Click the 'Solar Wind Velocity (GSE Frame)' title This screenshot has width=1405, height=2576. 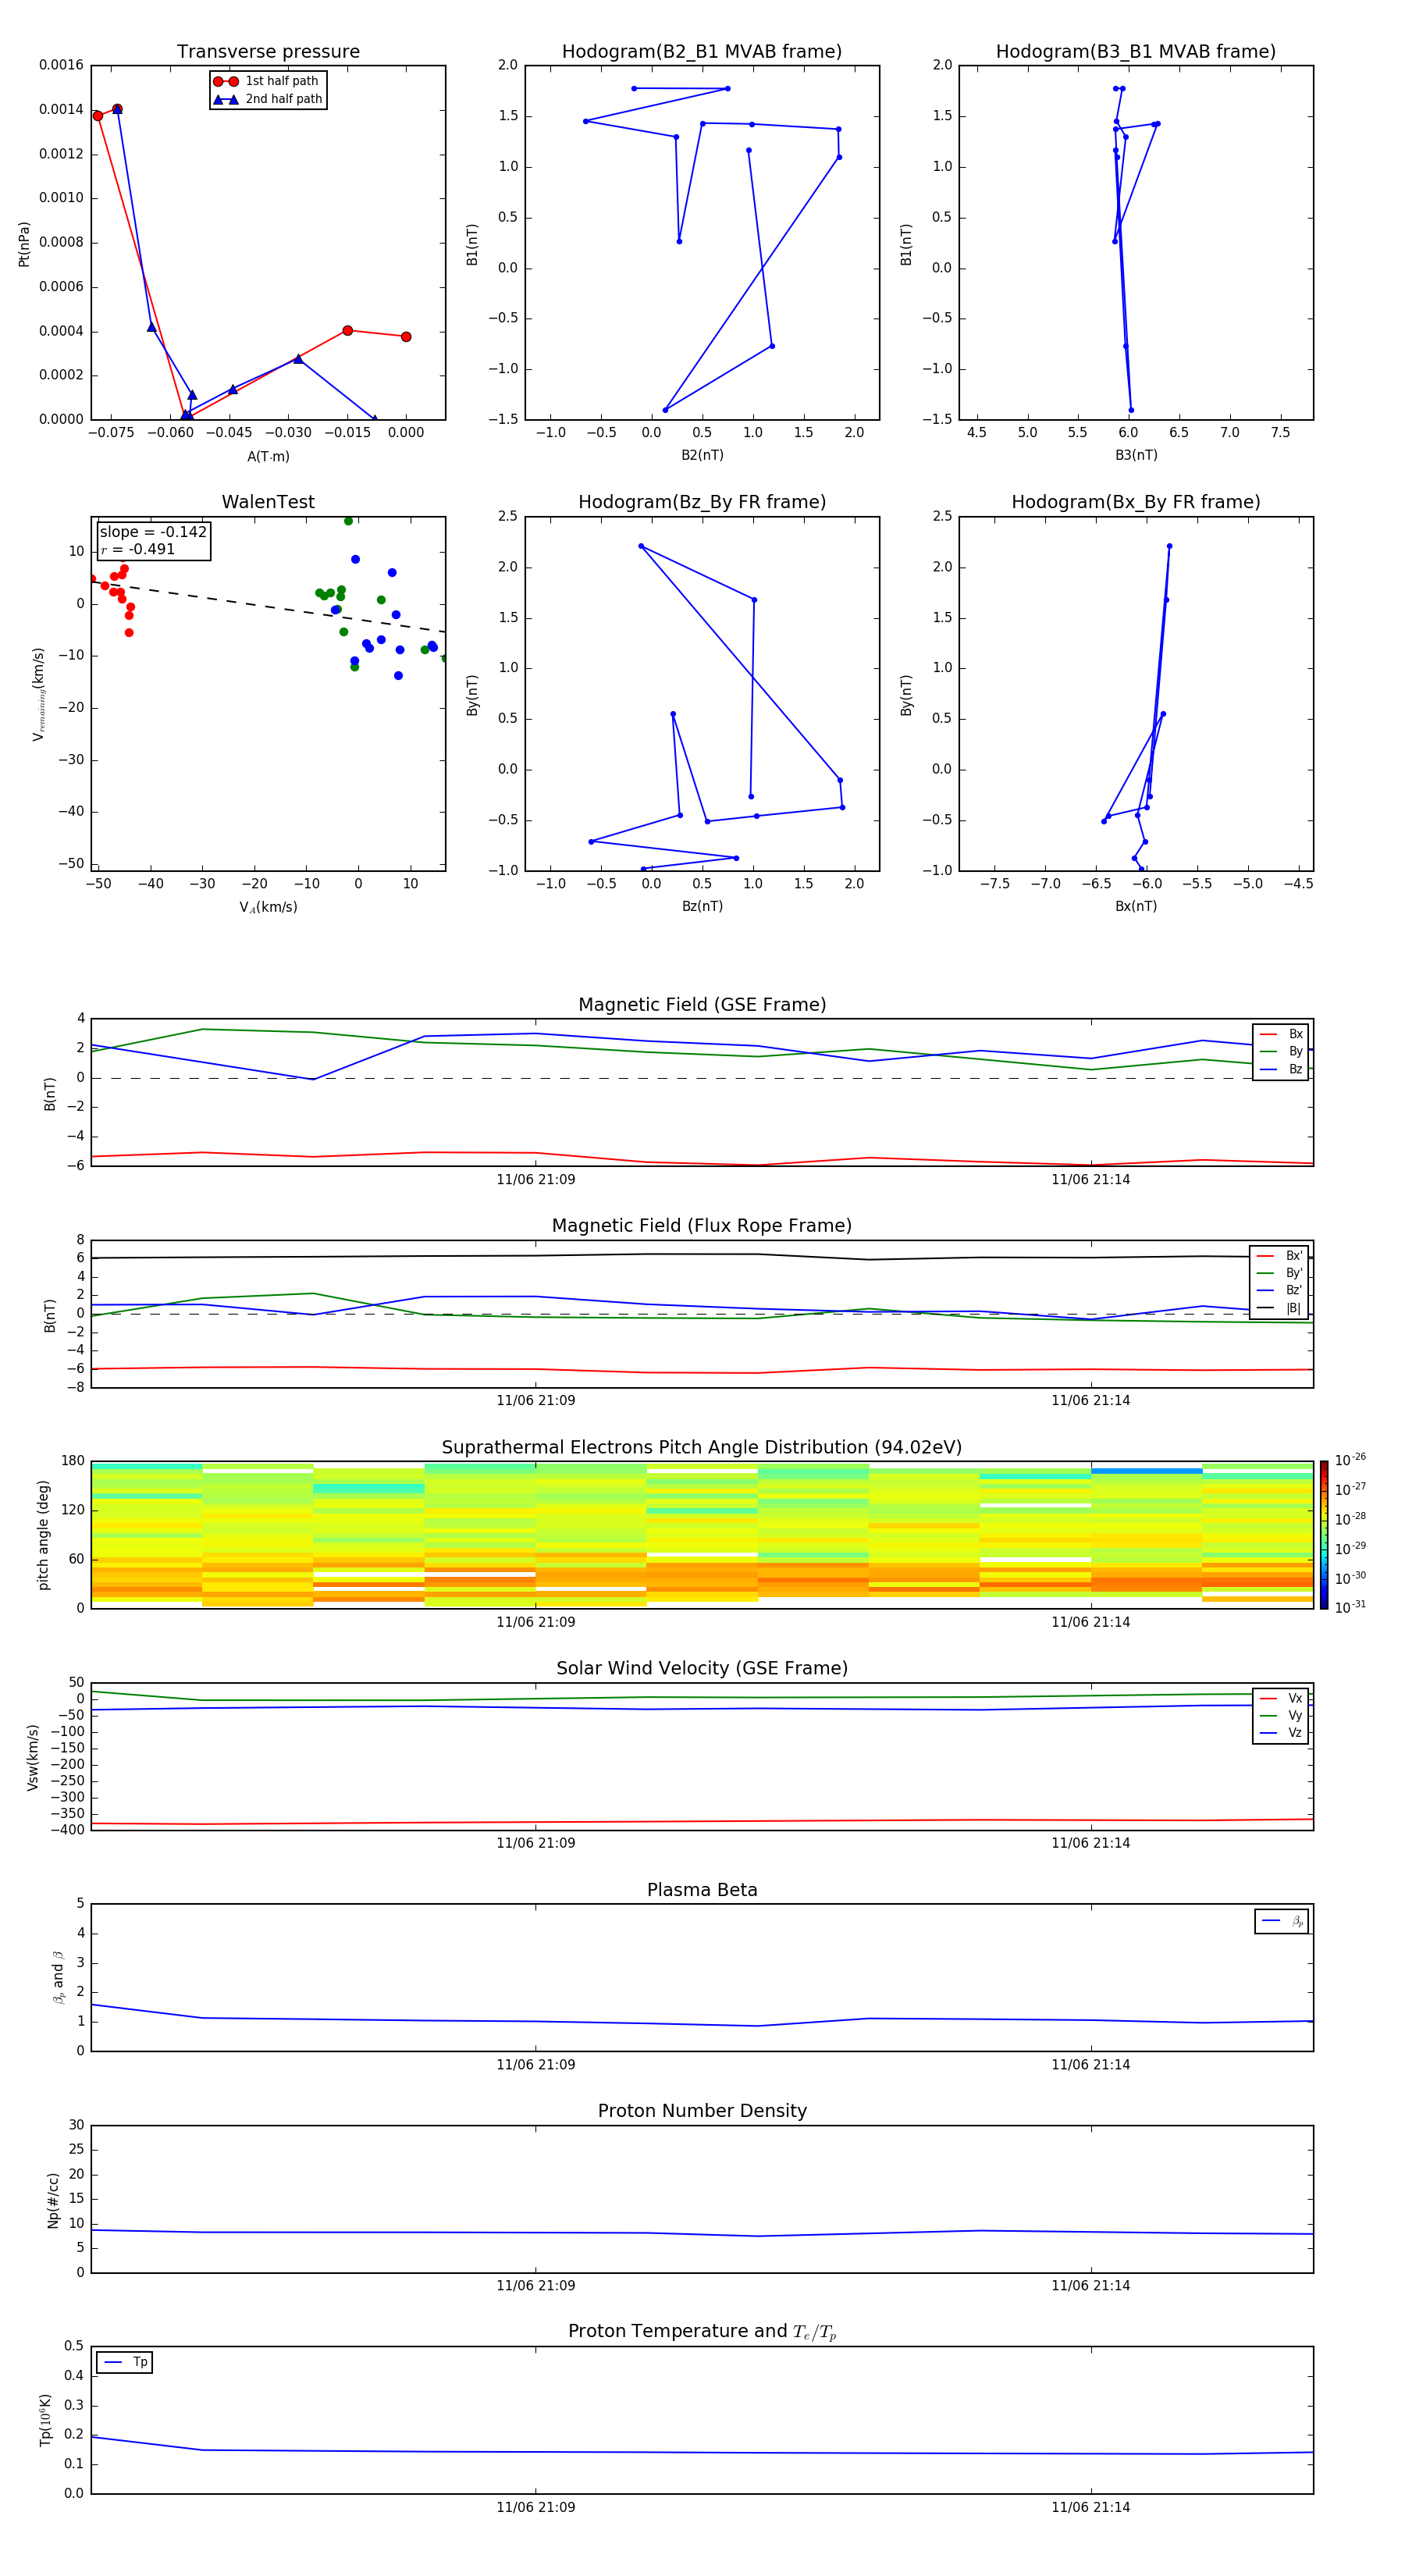(702, 1668)
